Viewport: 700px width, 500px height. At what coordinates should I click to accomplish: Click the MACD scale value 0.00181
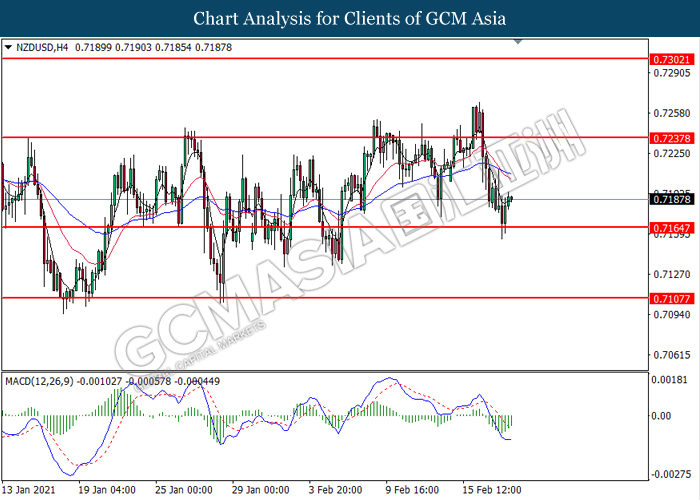(670, 380)
